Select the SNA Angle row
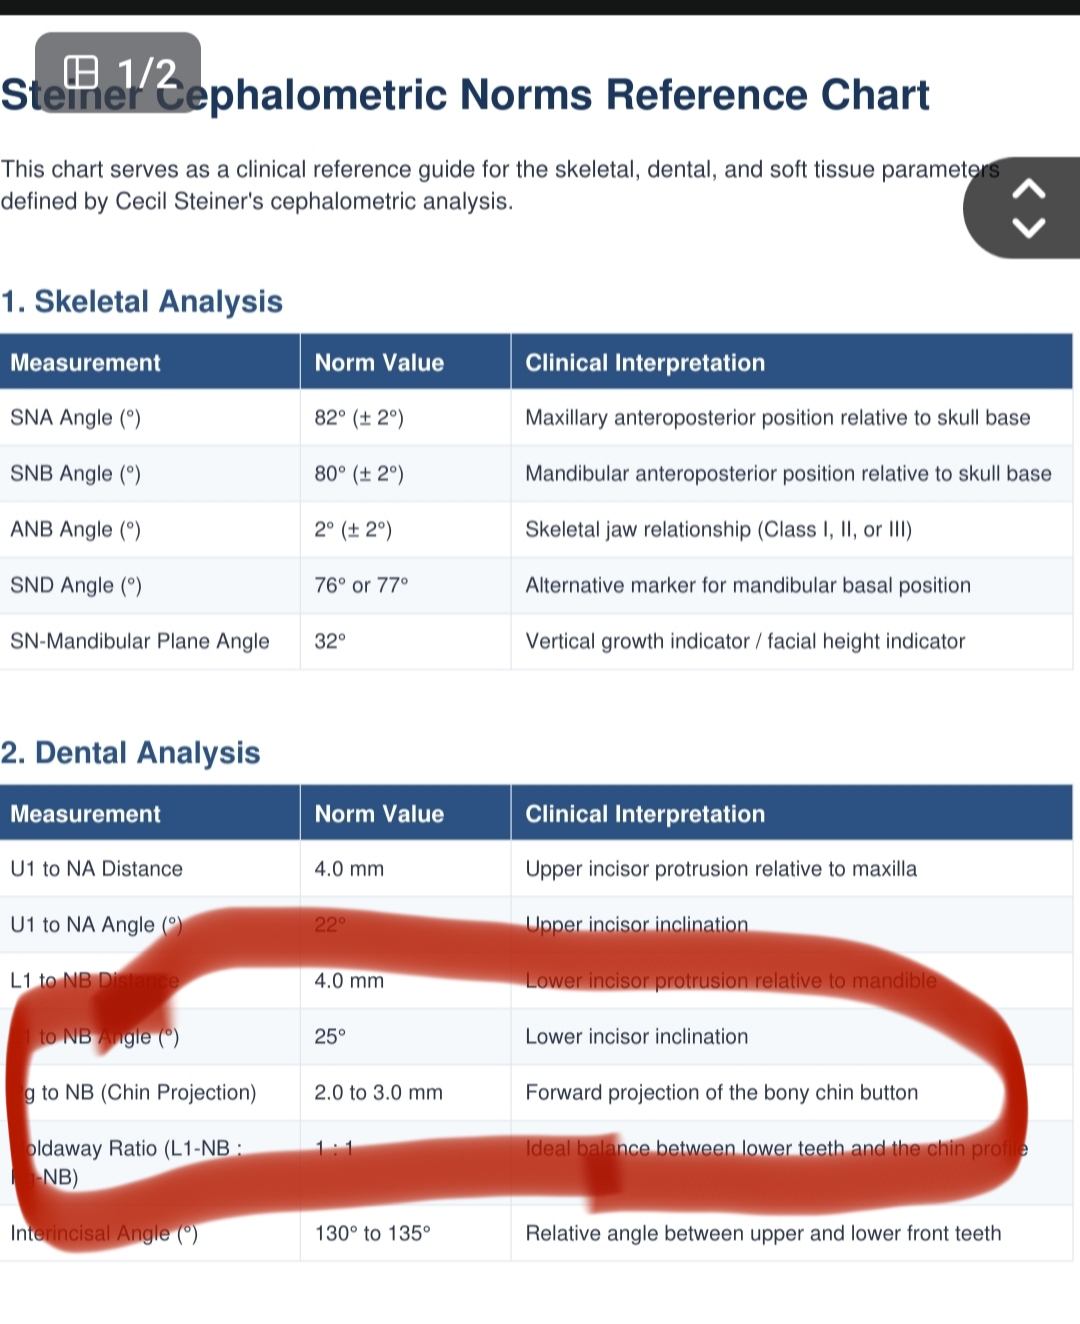 tap(536, 418)
